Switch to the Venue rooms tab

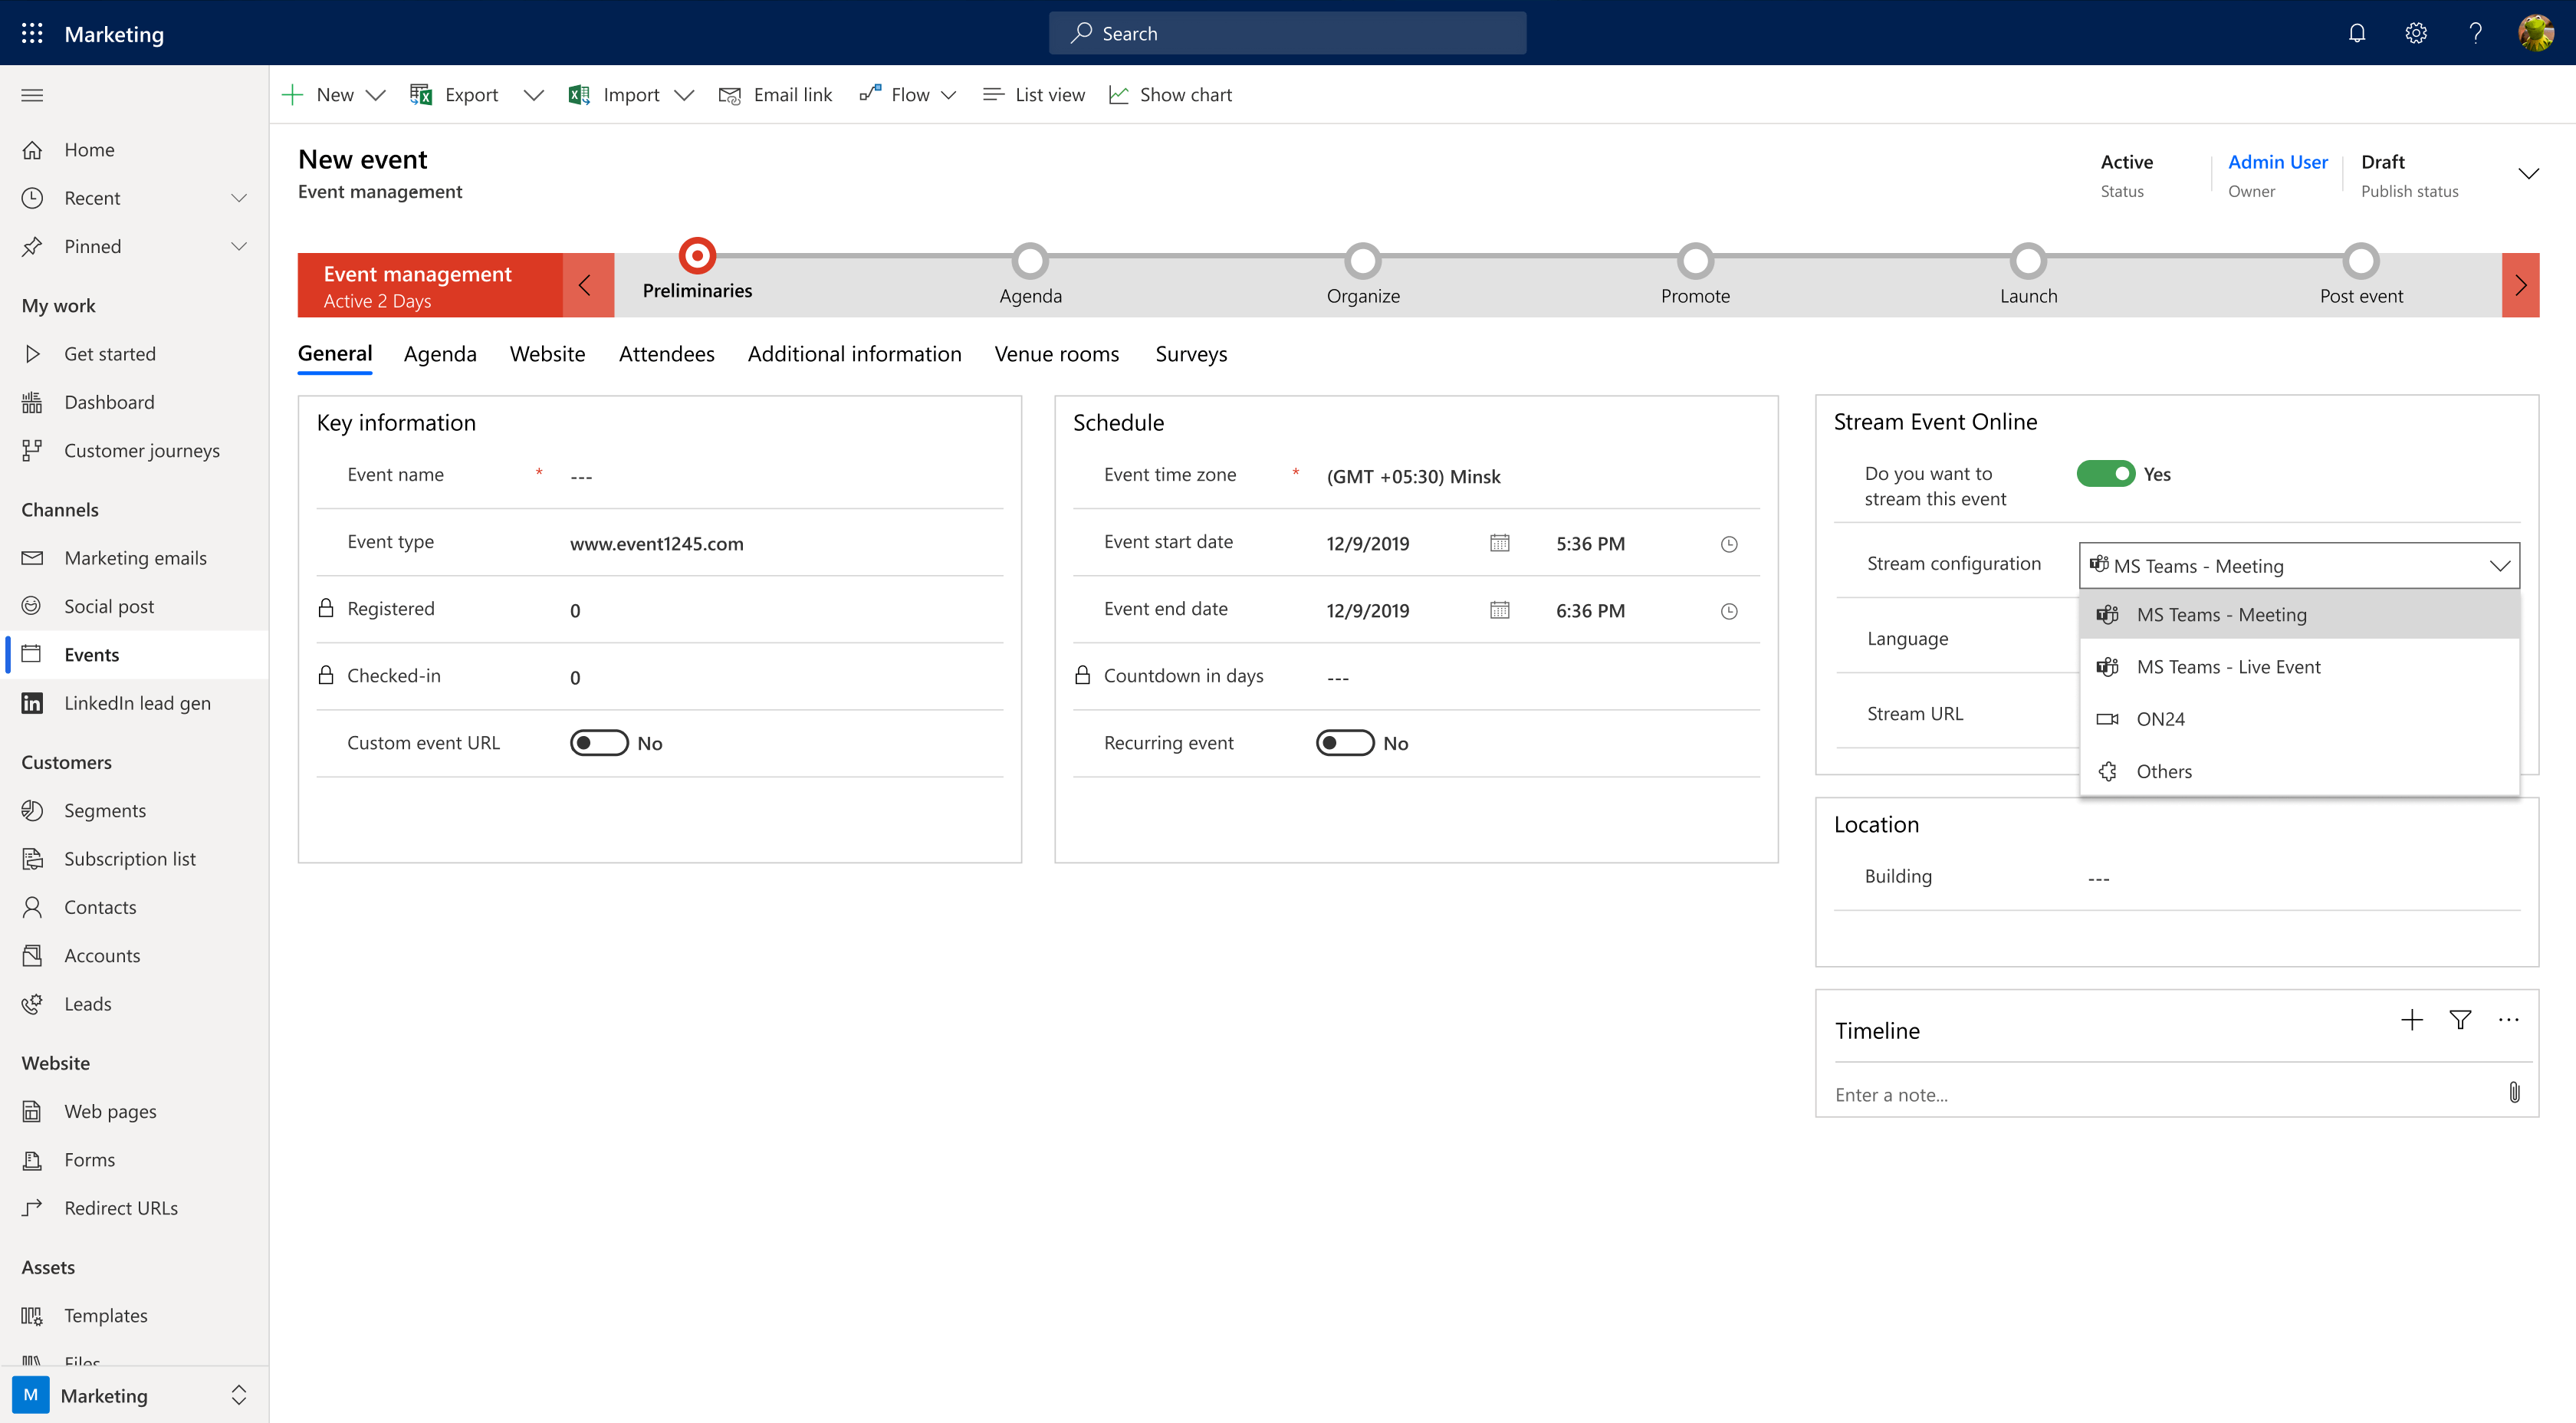click(x=1056, y=352)
